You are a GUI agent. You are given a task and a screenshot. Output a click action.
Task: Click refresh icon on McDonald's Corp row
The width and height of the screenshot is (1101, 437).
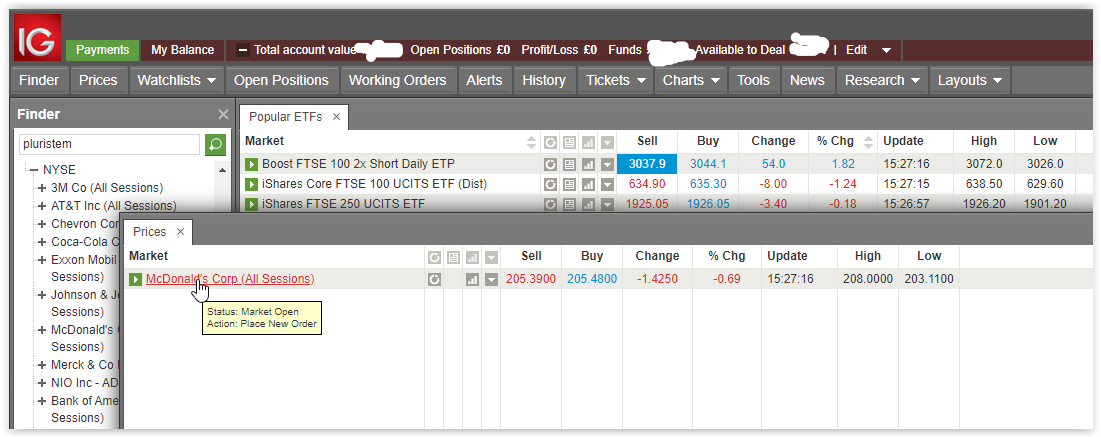point(435,280)
